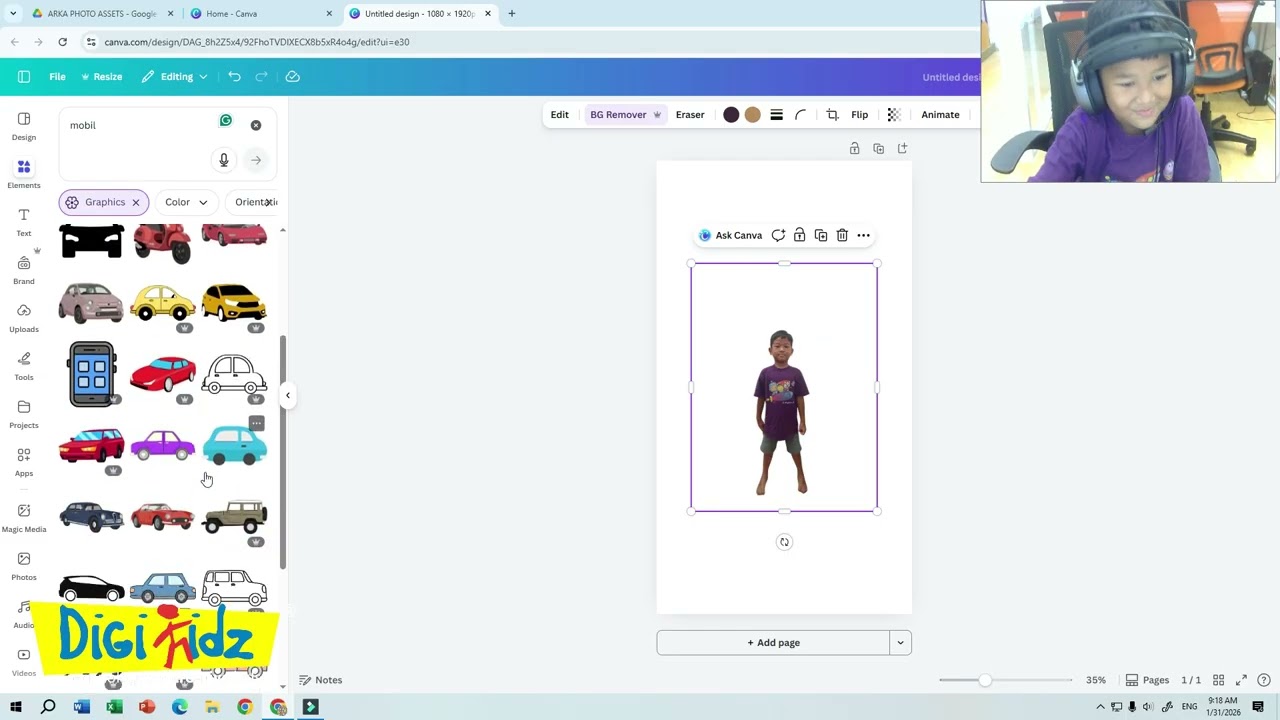Select the turquoise car graphic
1280x720 pixels.
235,445
